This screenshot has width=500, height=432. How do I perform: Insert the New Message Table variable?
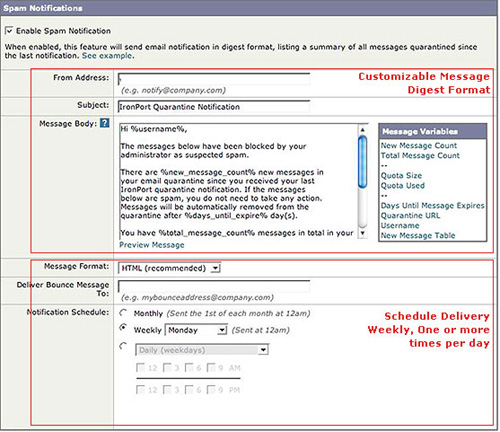[x=418, y=236]
